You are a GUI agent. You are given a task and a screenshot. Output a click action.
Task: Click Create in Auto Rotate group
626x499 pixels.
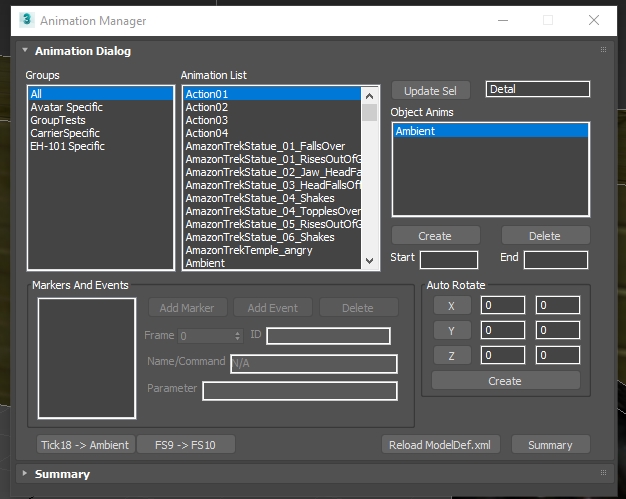point(506,380)
